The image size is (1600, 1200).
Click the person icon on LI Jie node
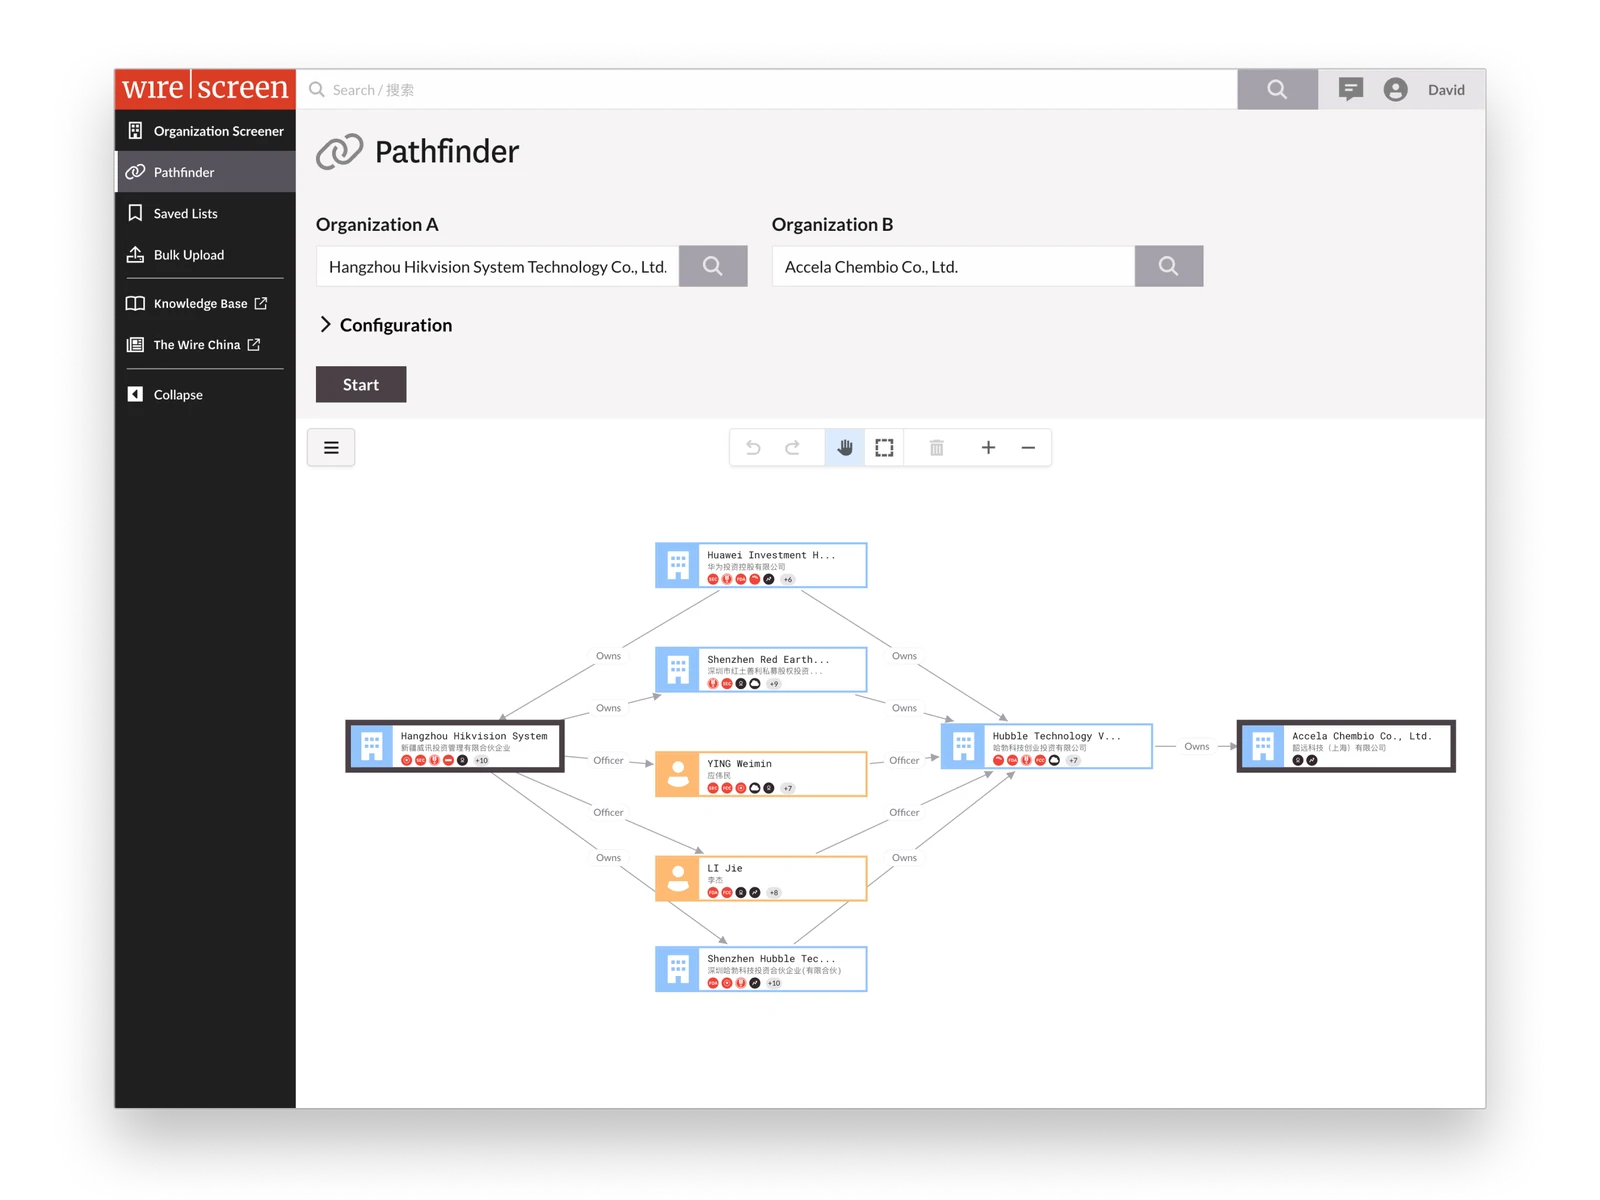click(x=678, y=879)
